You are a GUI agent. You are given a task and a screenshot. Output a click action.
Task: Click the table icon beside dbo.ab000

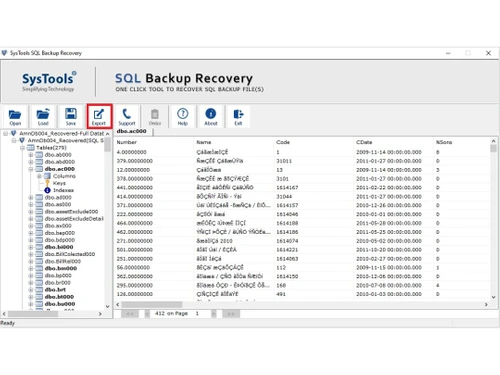[x=39, y=155]
